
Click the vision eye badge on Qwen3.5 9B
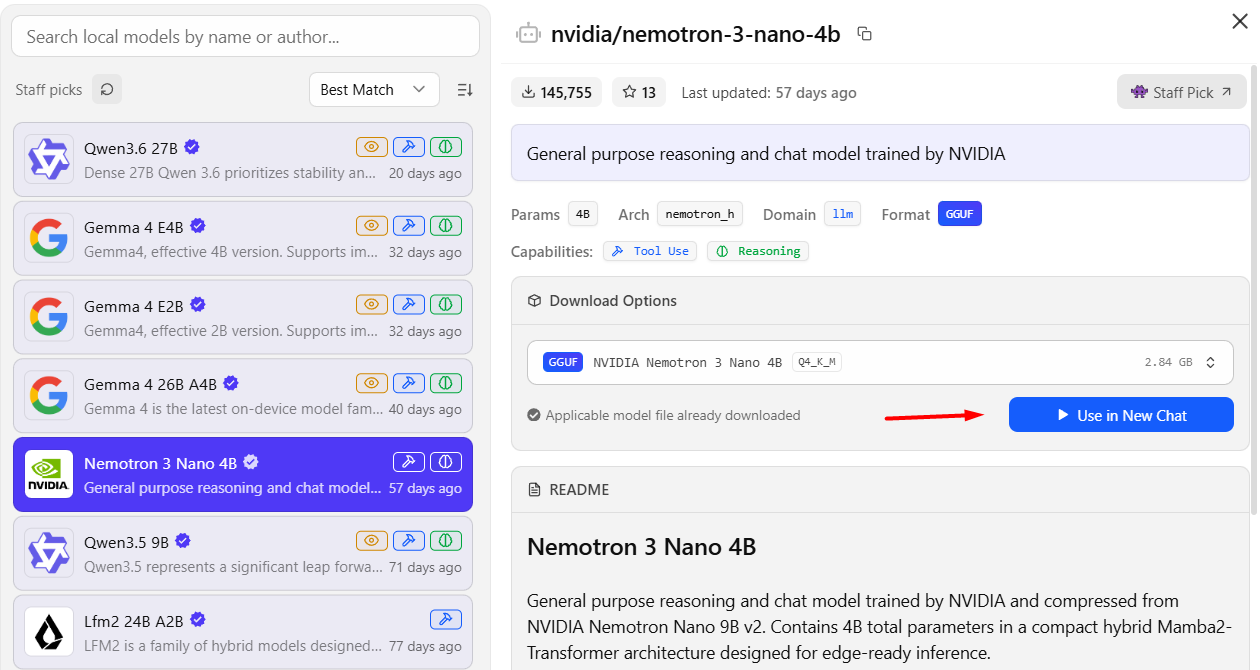tap(372, 540)
